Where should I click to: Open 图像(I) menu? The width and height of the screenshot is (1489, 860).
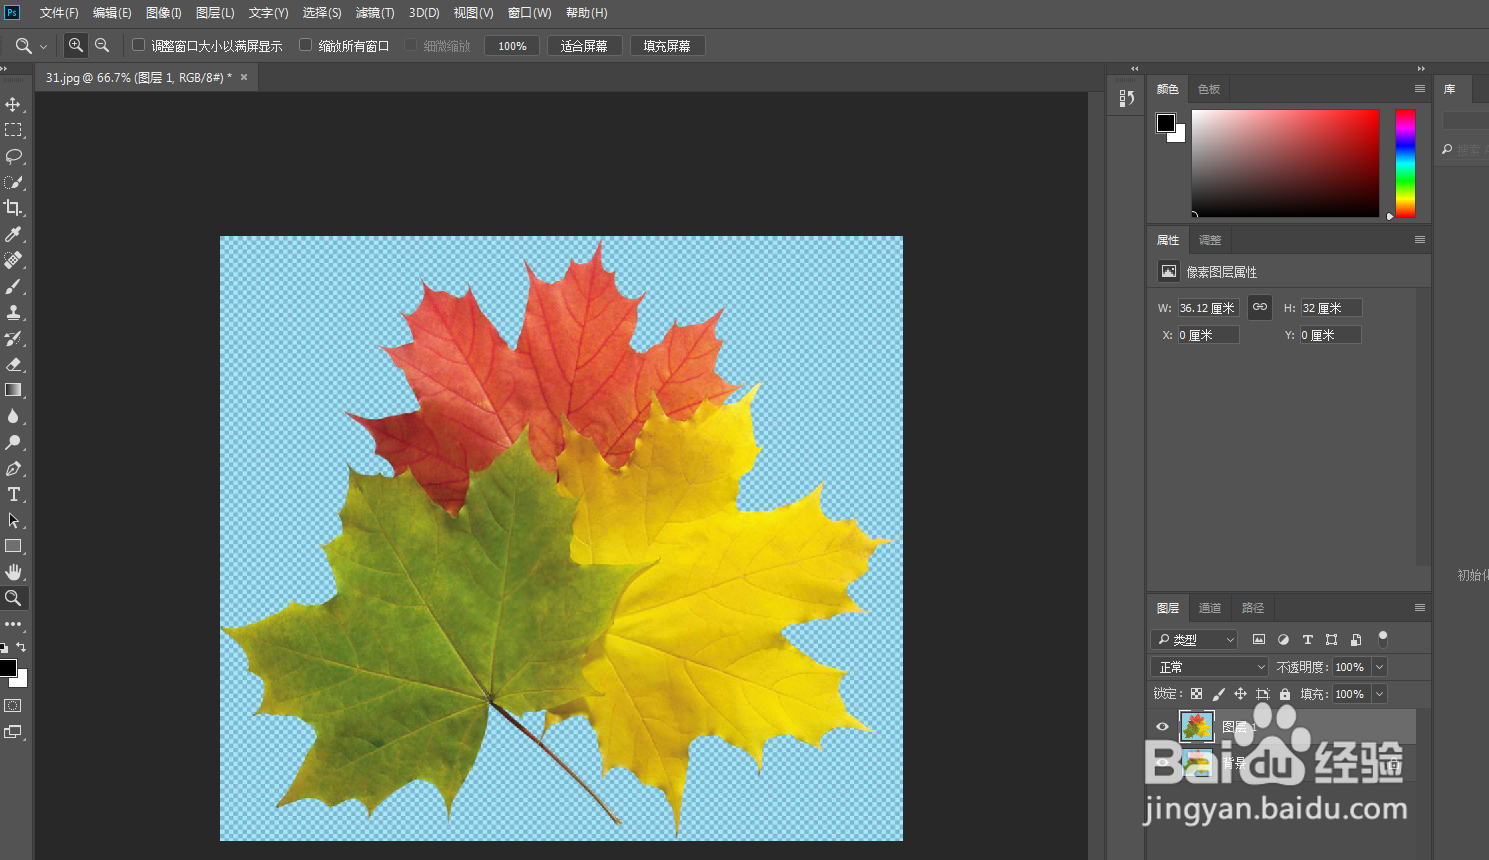(x=164, y=13)
